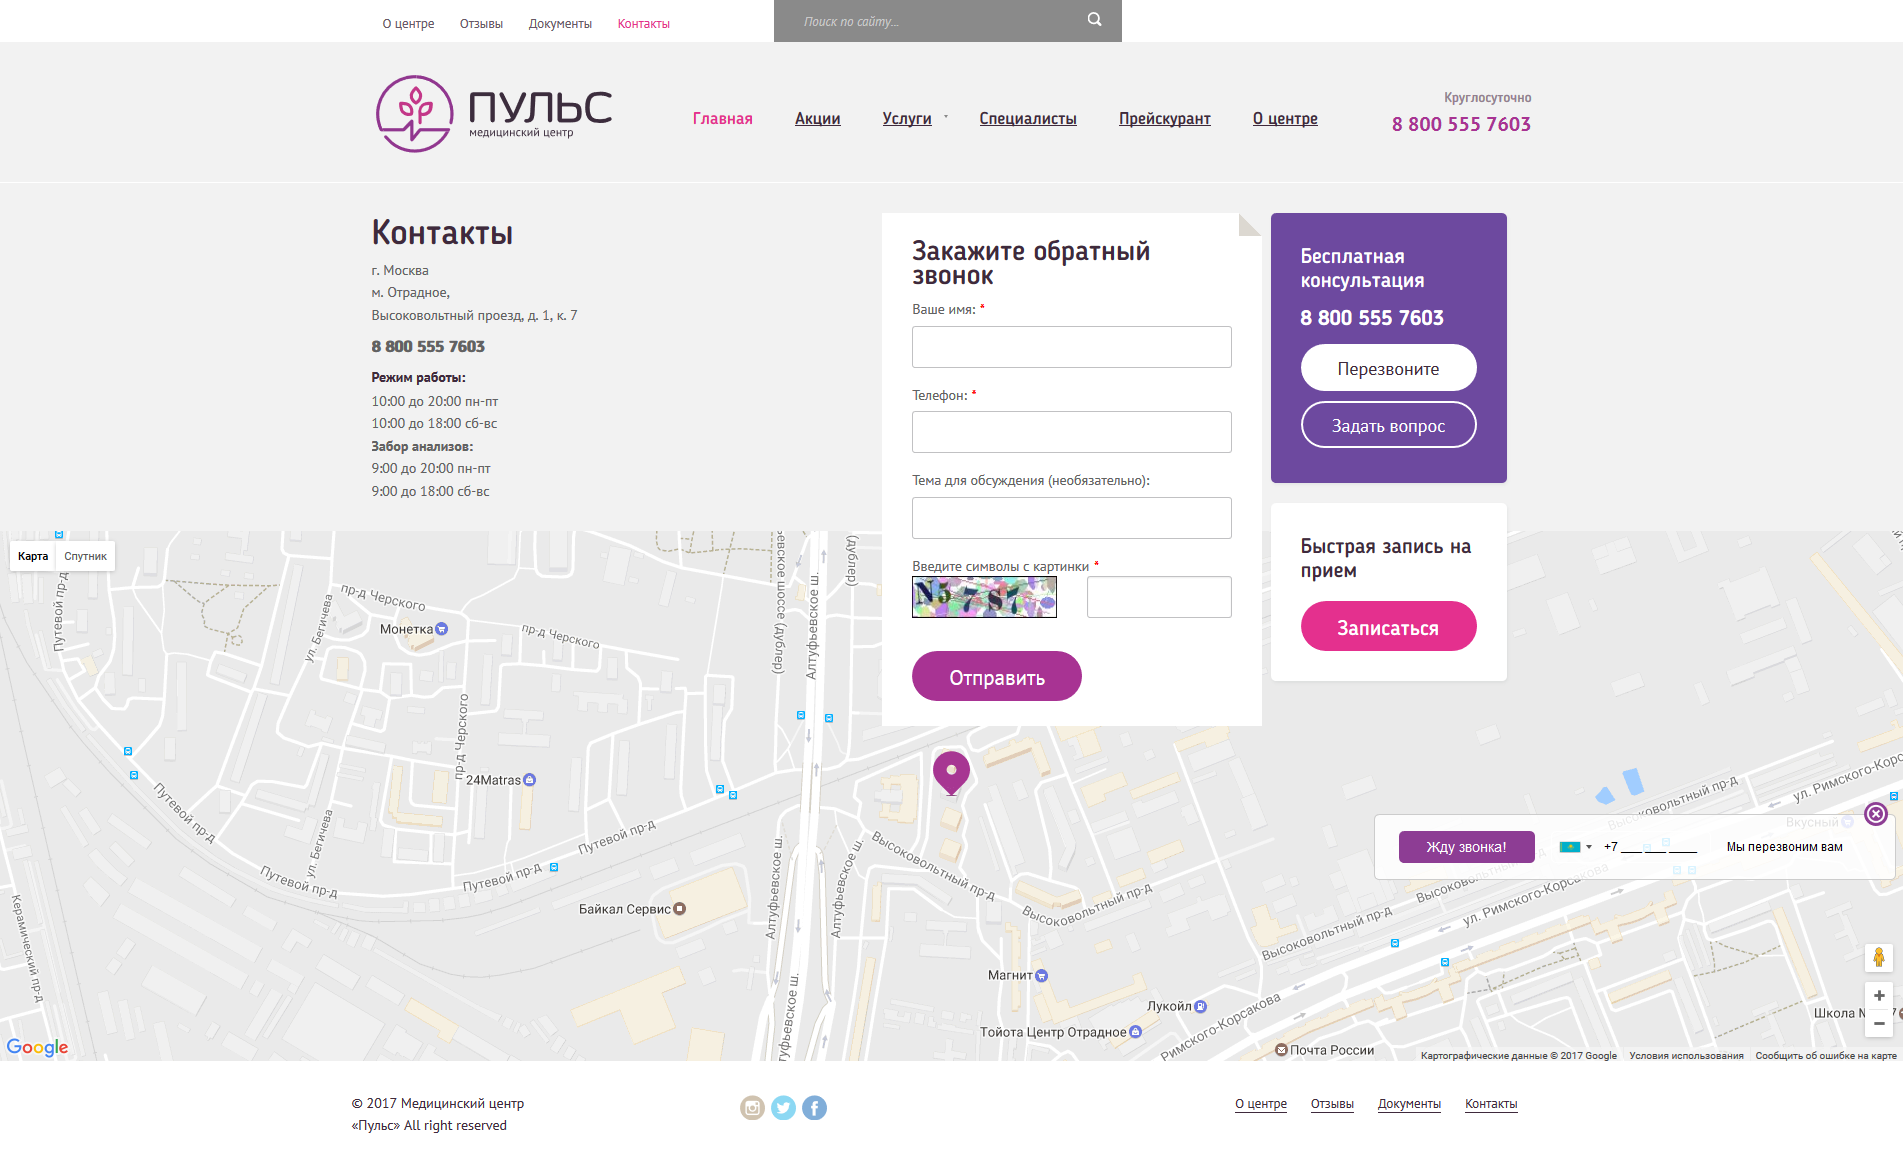Open Контакты in top bar
Viewport: 1903px width, 1161px height.
[x=644, y=23]
